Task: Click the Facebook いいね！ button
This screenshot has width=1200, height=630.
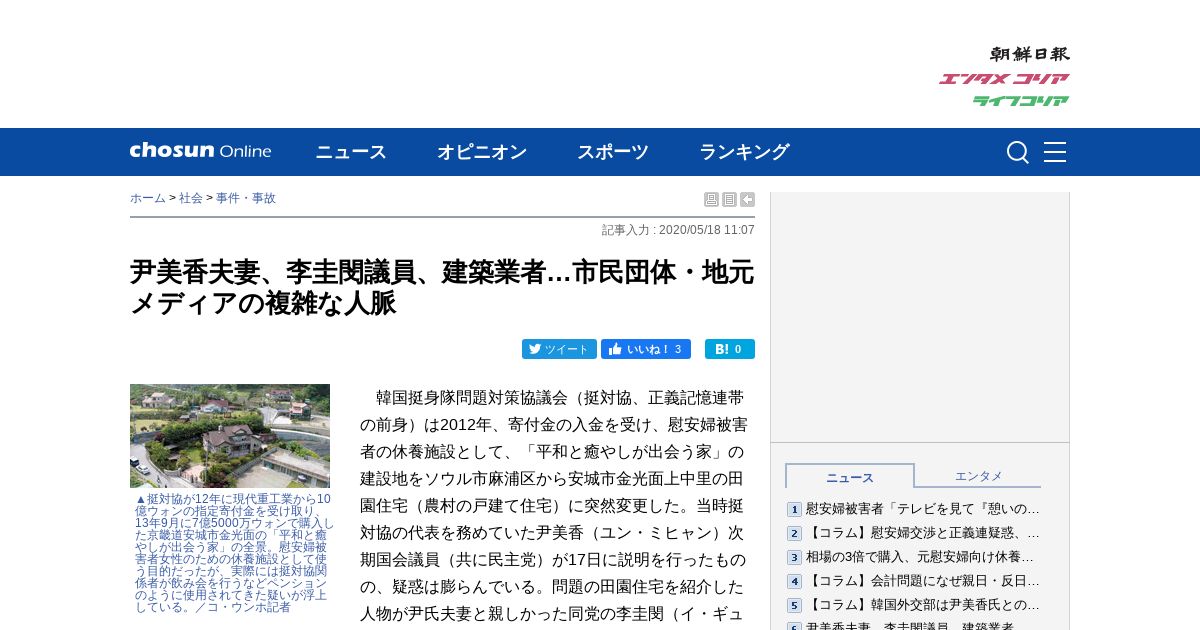Action: [x=645, y=349]
